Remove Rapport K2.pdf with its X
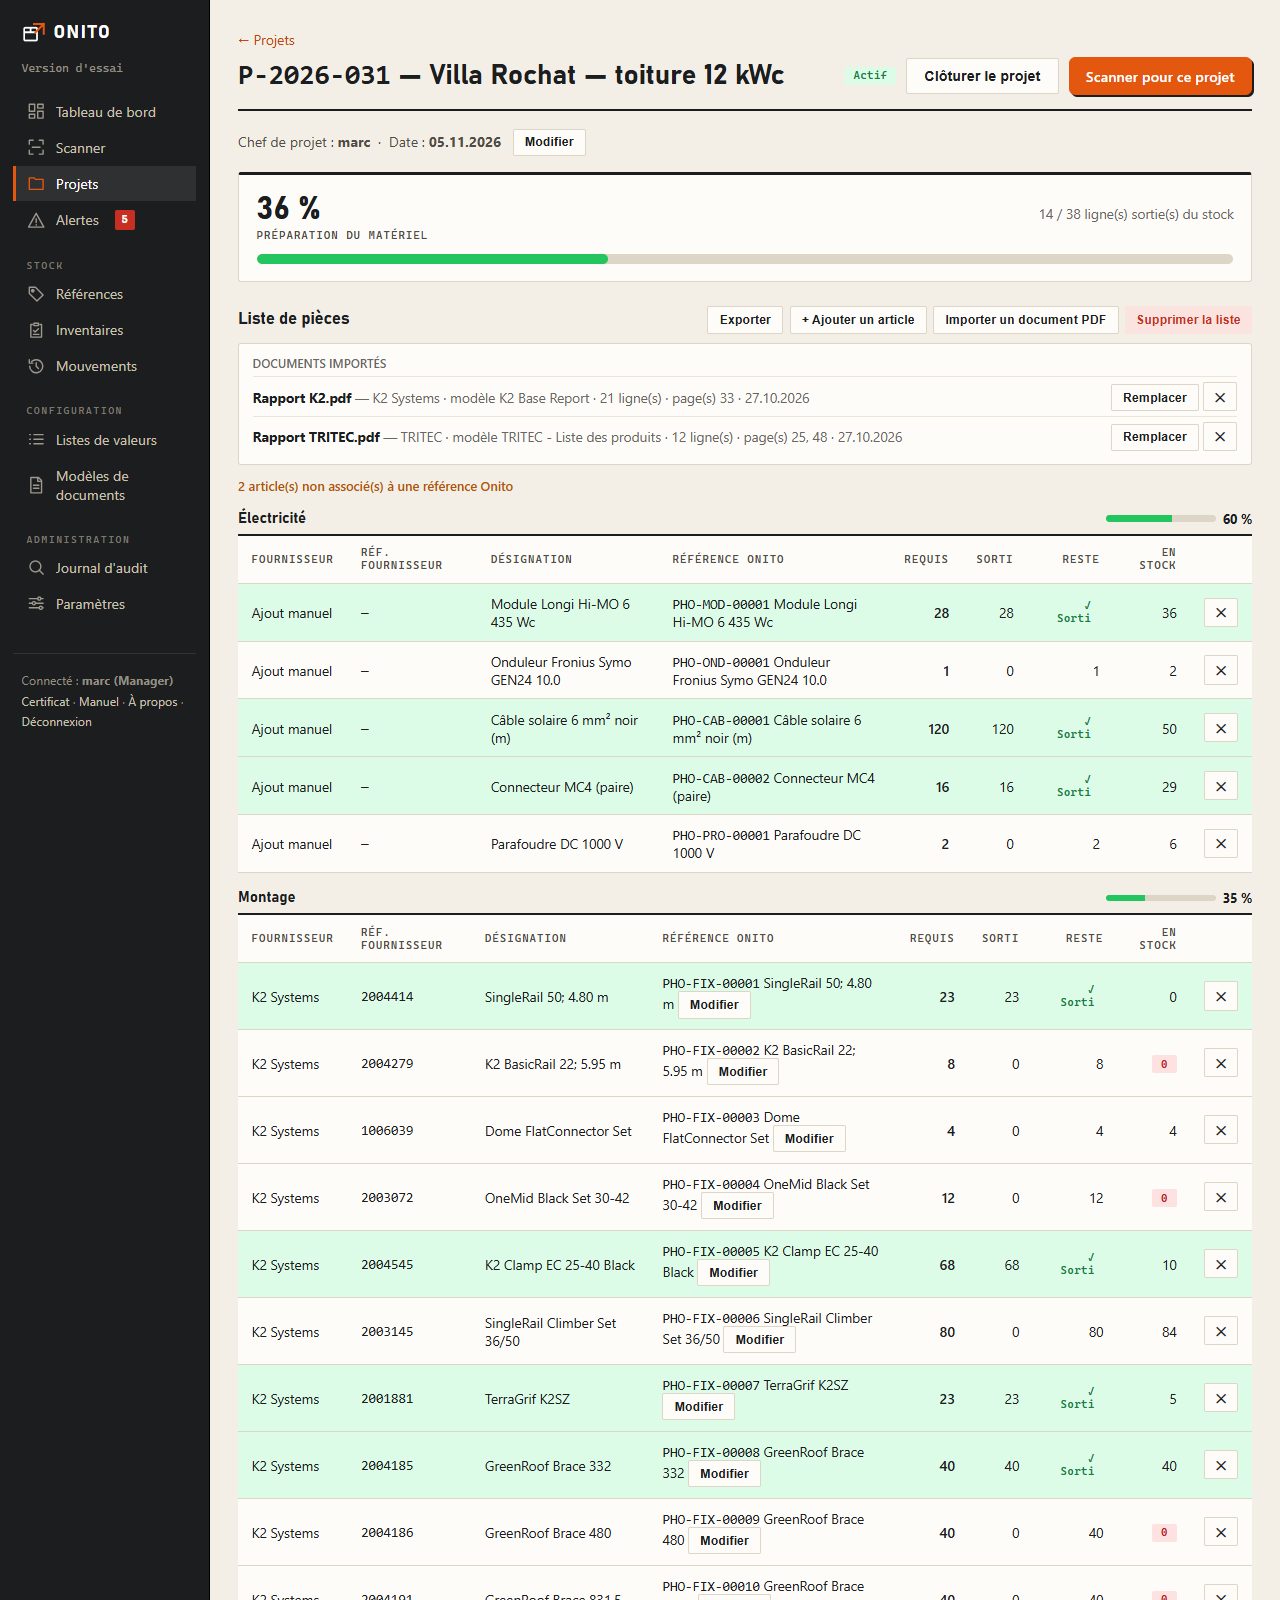Screen dimensions: 1280x1600 click(1220, 398)
